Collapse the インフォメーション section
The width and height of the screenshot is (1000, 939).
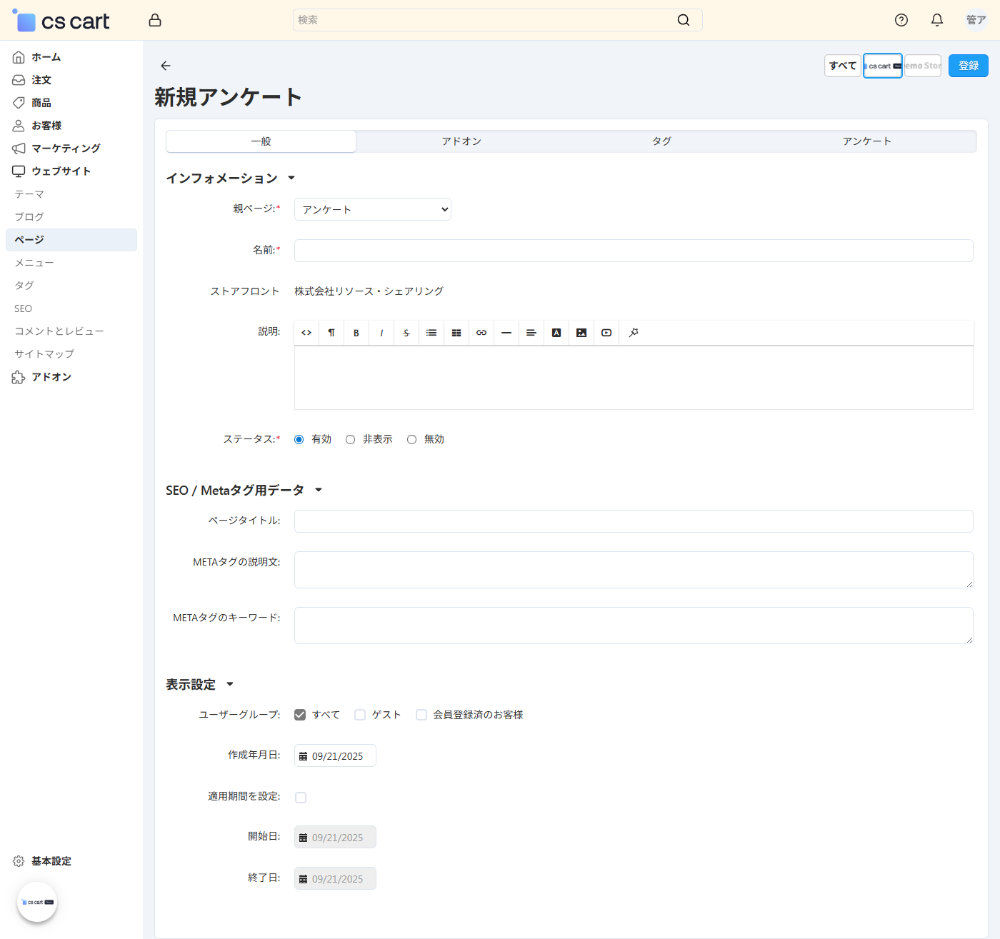click(x=291, y=178)
